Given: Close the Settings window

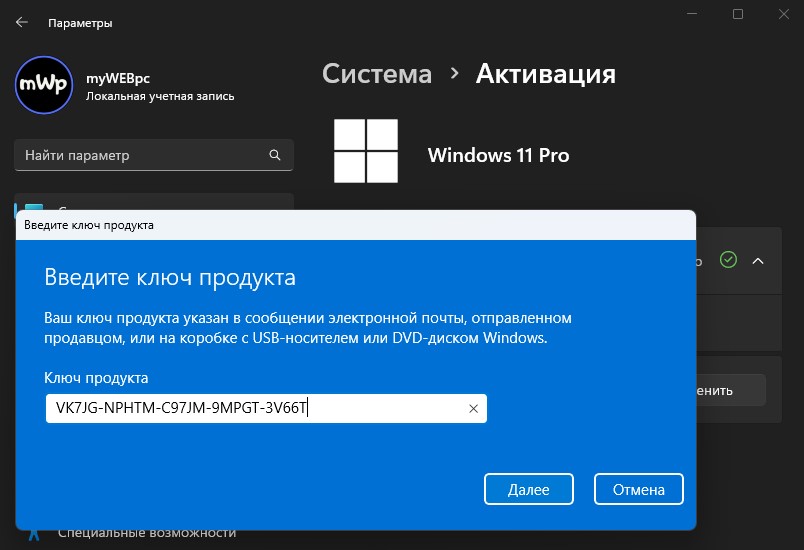Looking at the screenshot, I should (783, 14).
